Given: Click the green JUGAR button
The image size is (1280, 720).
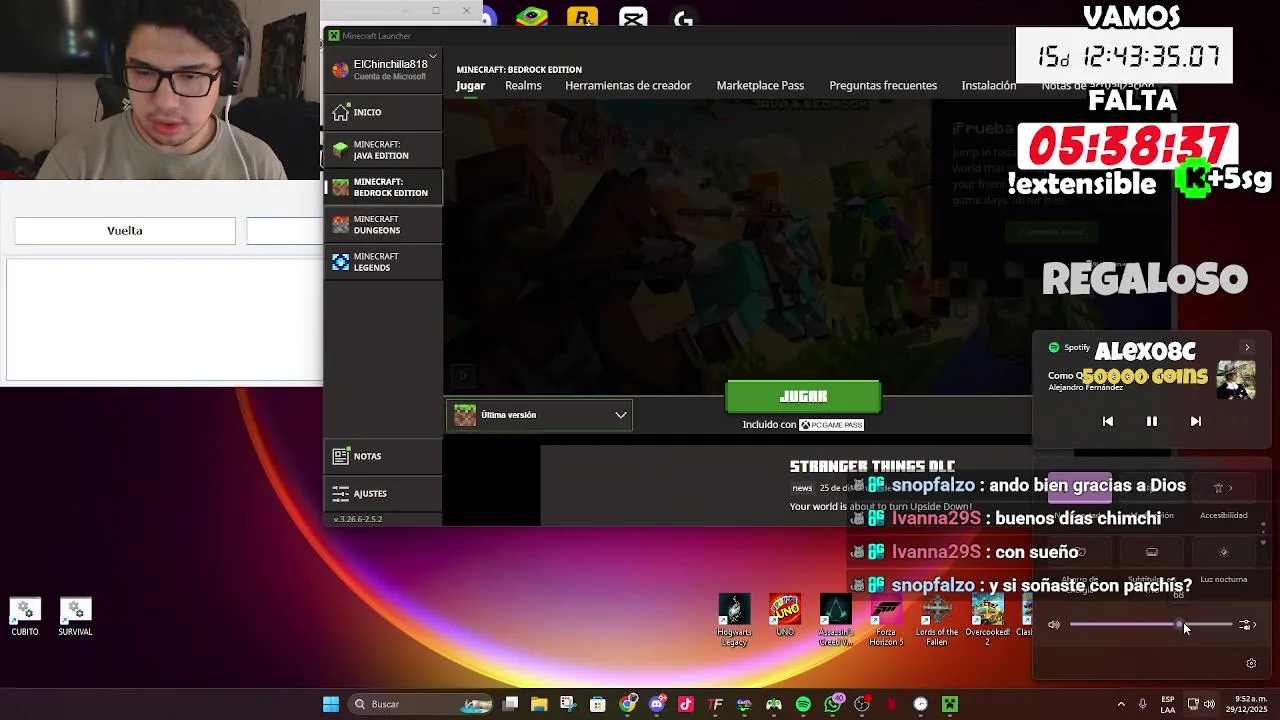Looking at the screenshot, I should pyautogui.click(x=803, y=397).
